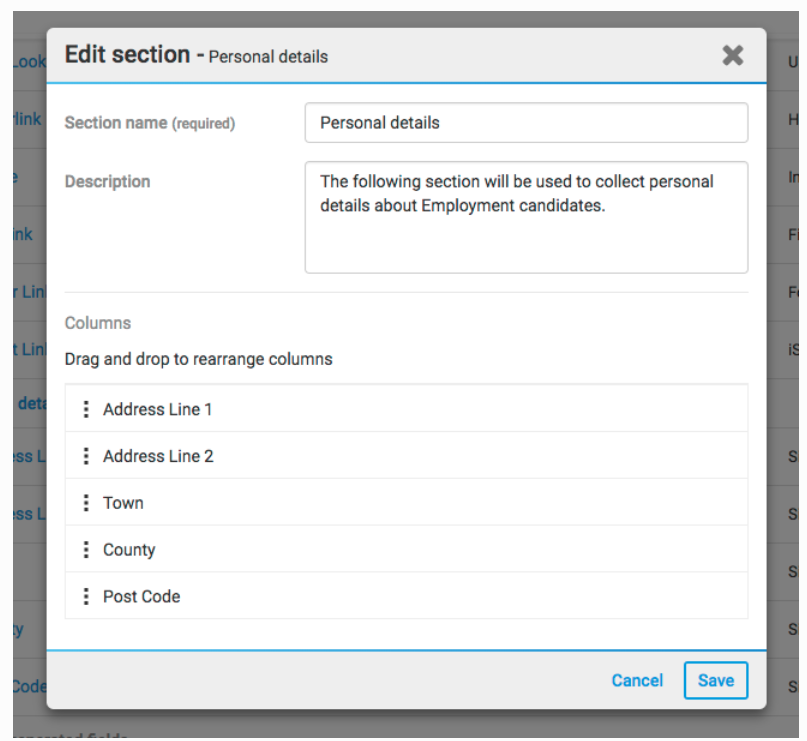Screen dimensions: 807x741
Task: Click the Post Code drag handle
Action: [86, 597]
